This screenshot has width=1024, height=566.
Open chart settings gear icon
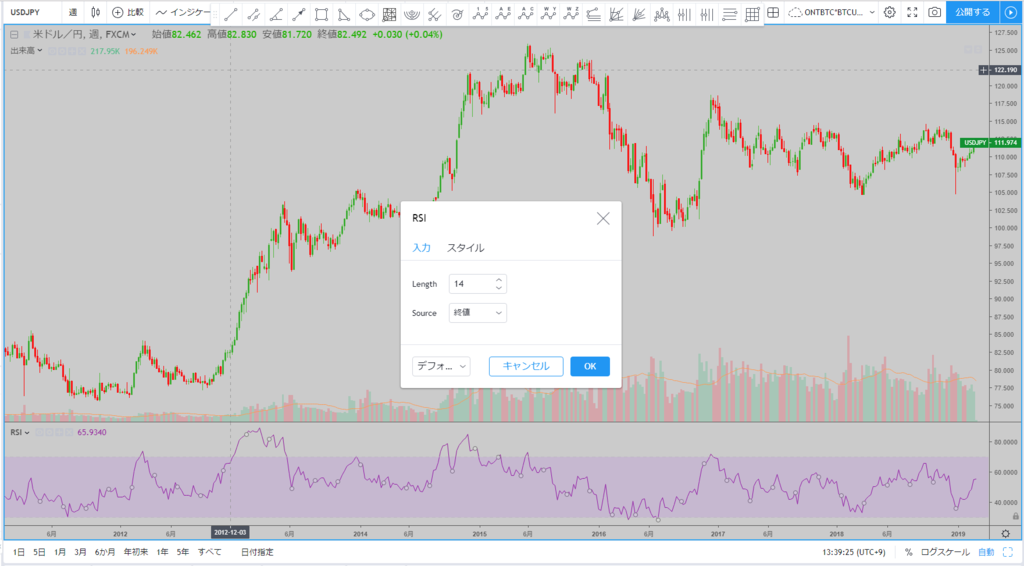889,12
